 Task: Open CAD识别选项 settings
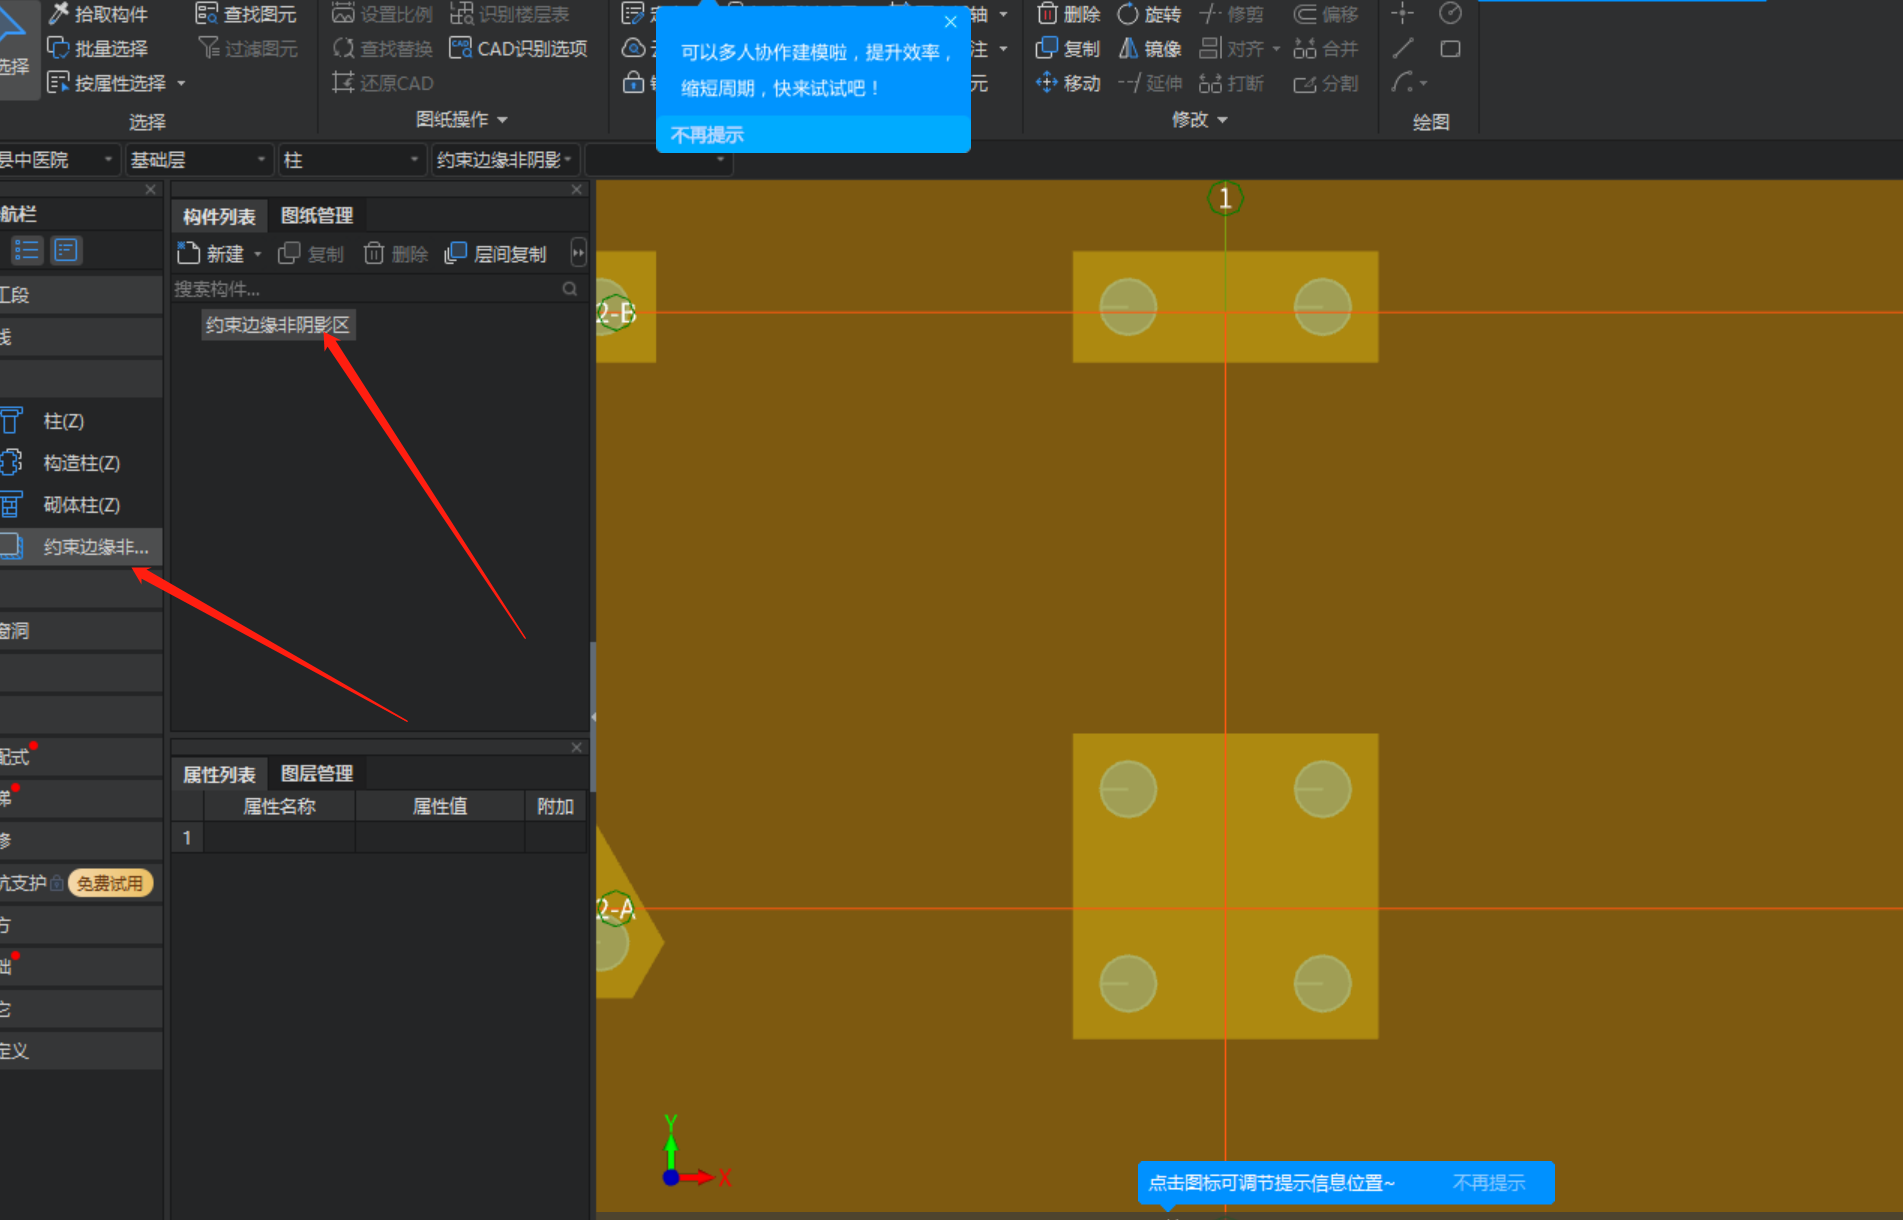pyautogui.click(x=518, y=48)
